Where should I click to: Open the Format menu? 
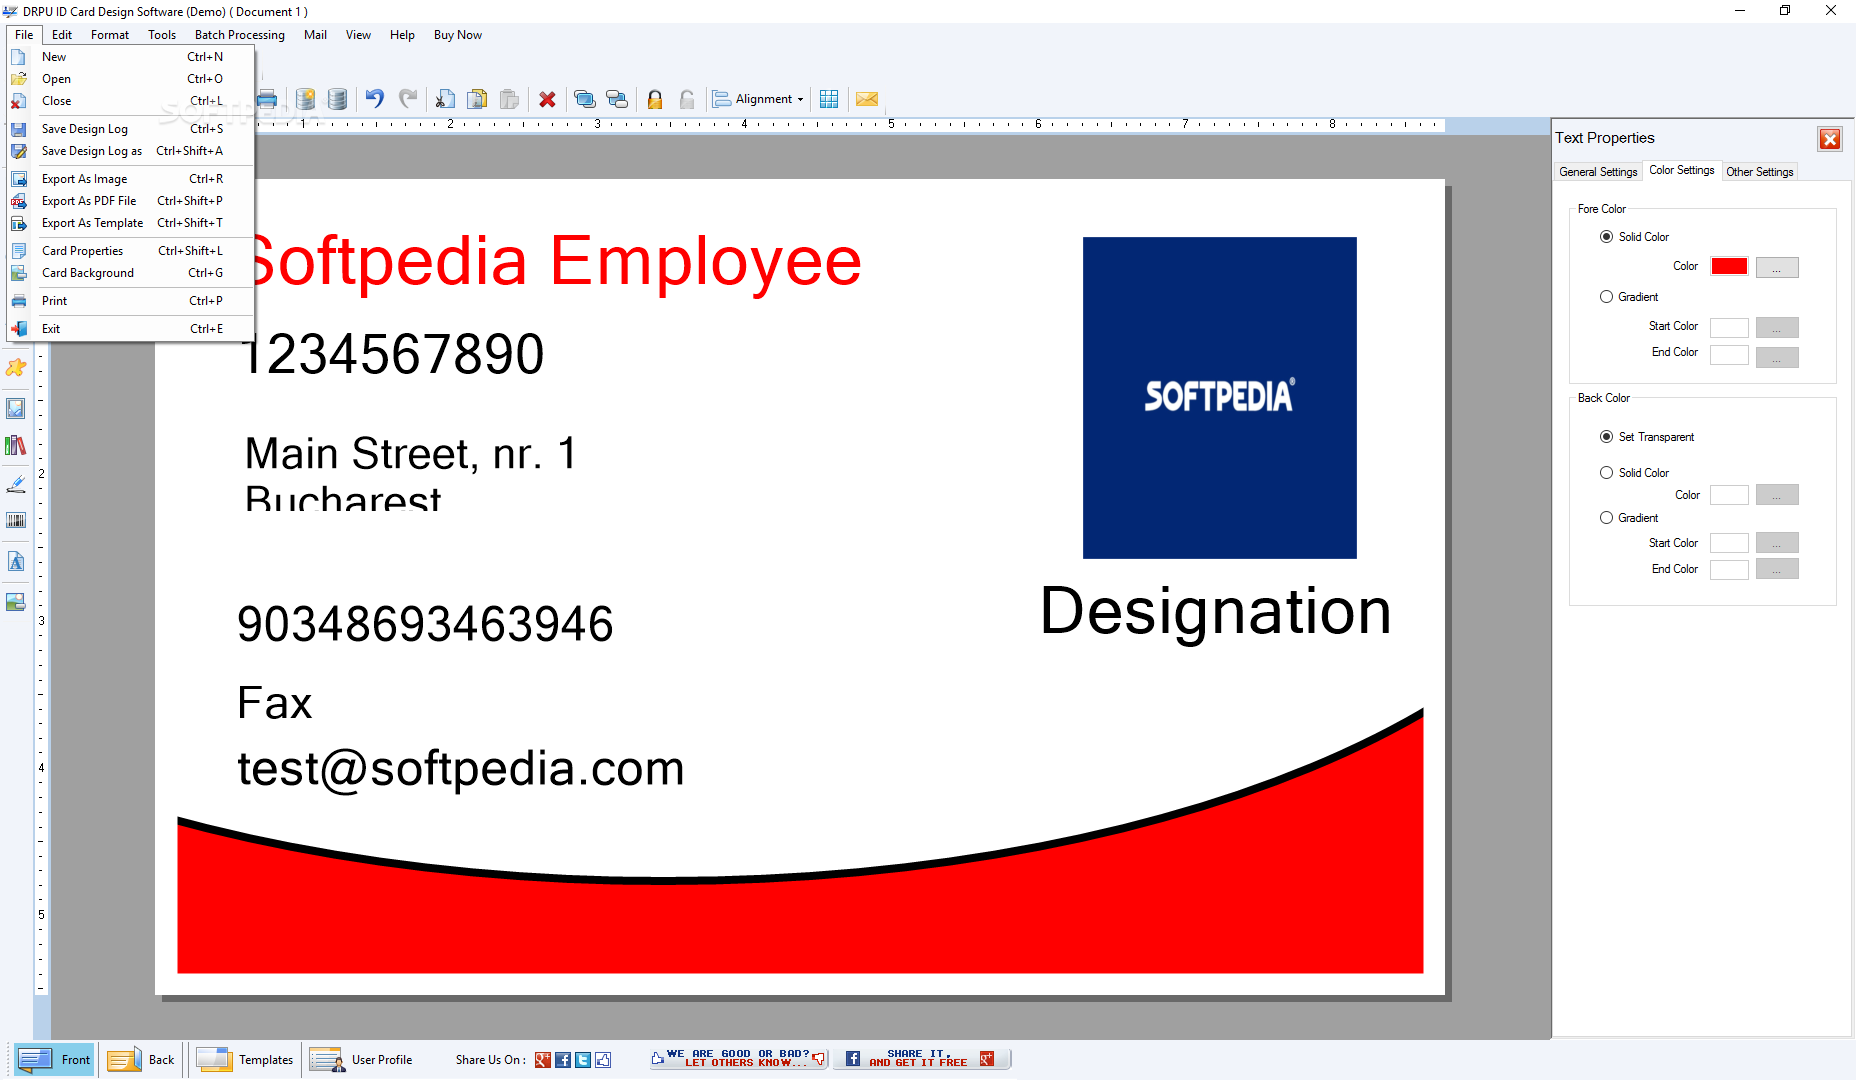[x=110, y=35]
